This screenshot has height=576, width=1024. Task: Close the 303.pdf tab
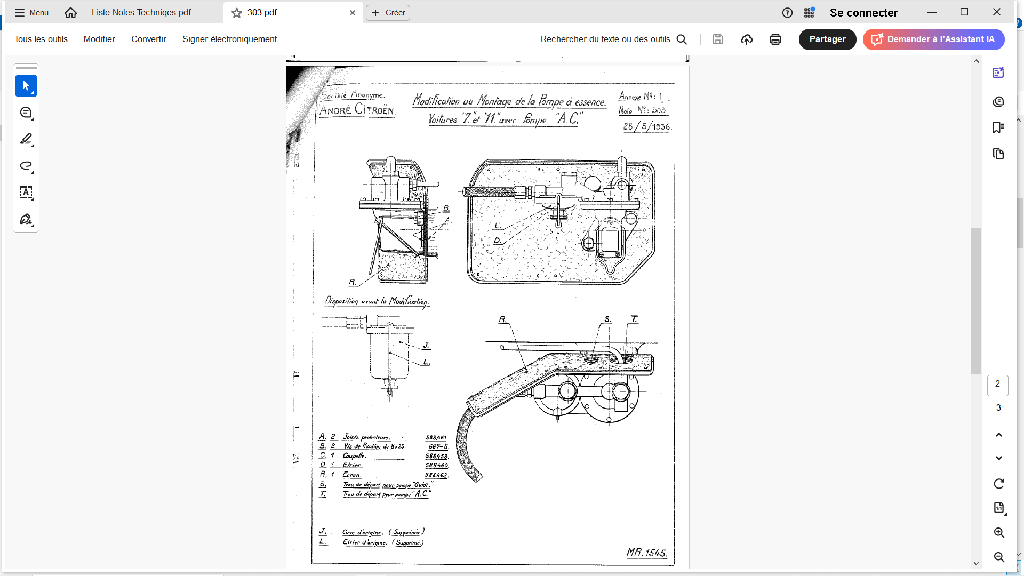(x=352, y=12)
